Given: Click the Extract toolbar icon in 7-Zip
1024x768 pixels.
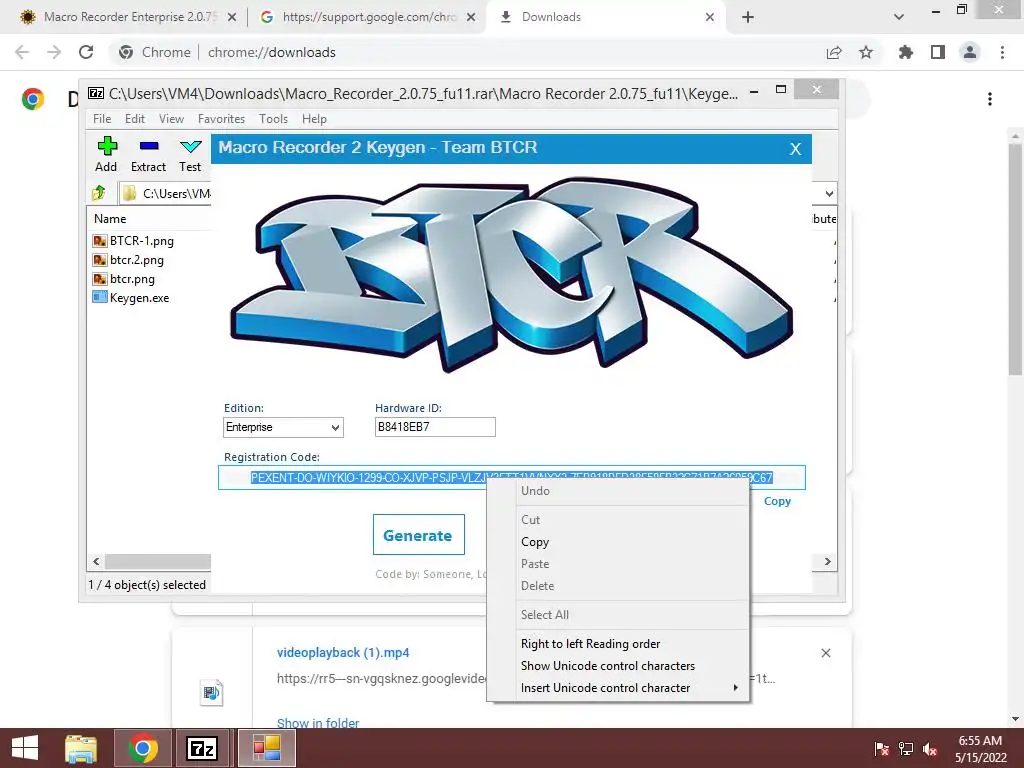Looking at the screenshot, I should [x=148, y=154].
